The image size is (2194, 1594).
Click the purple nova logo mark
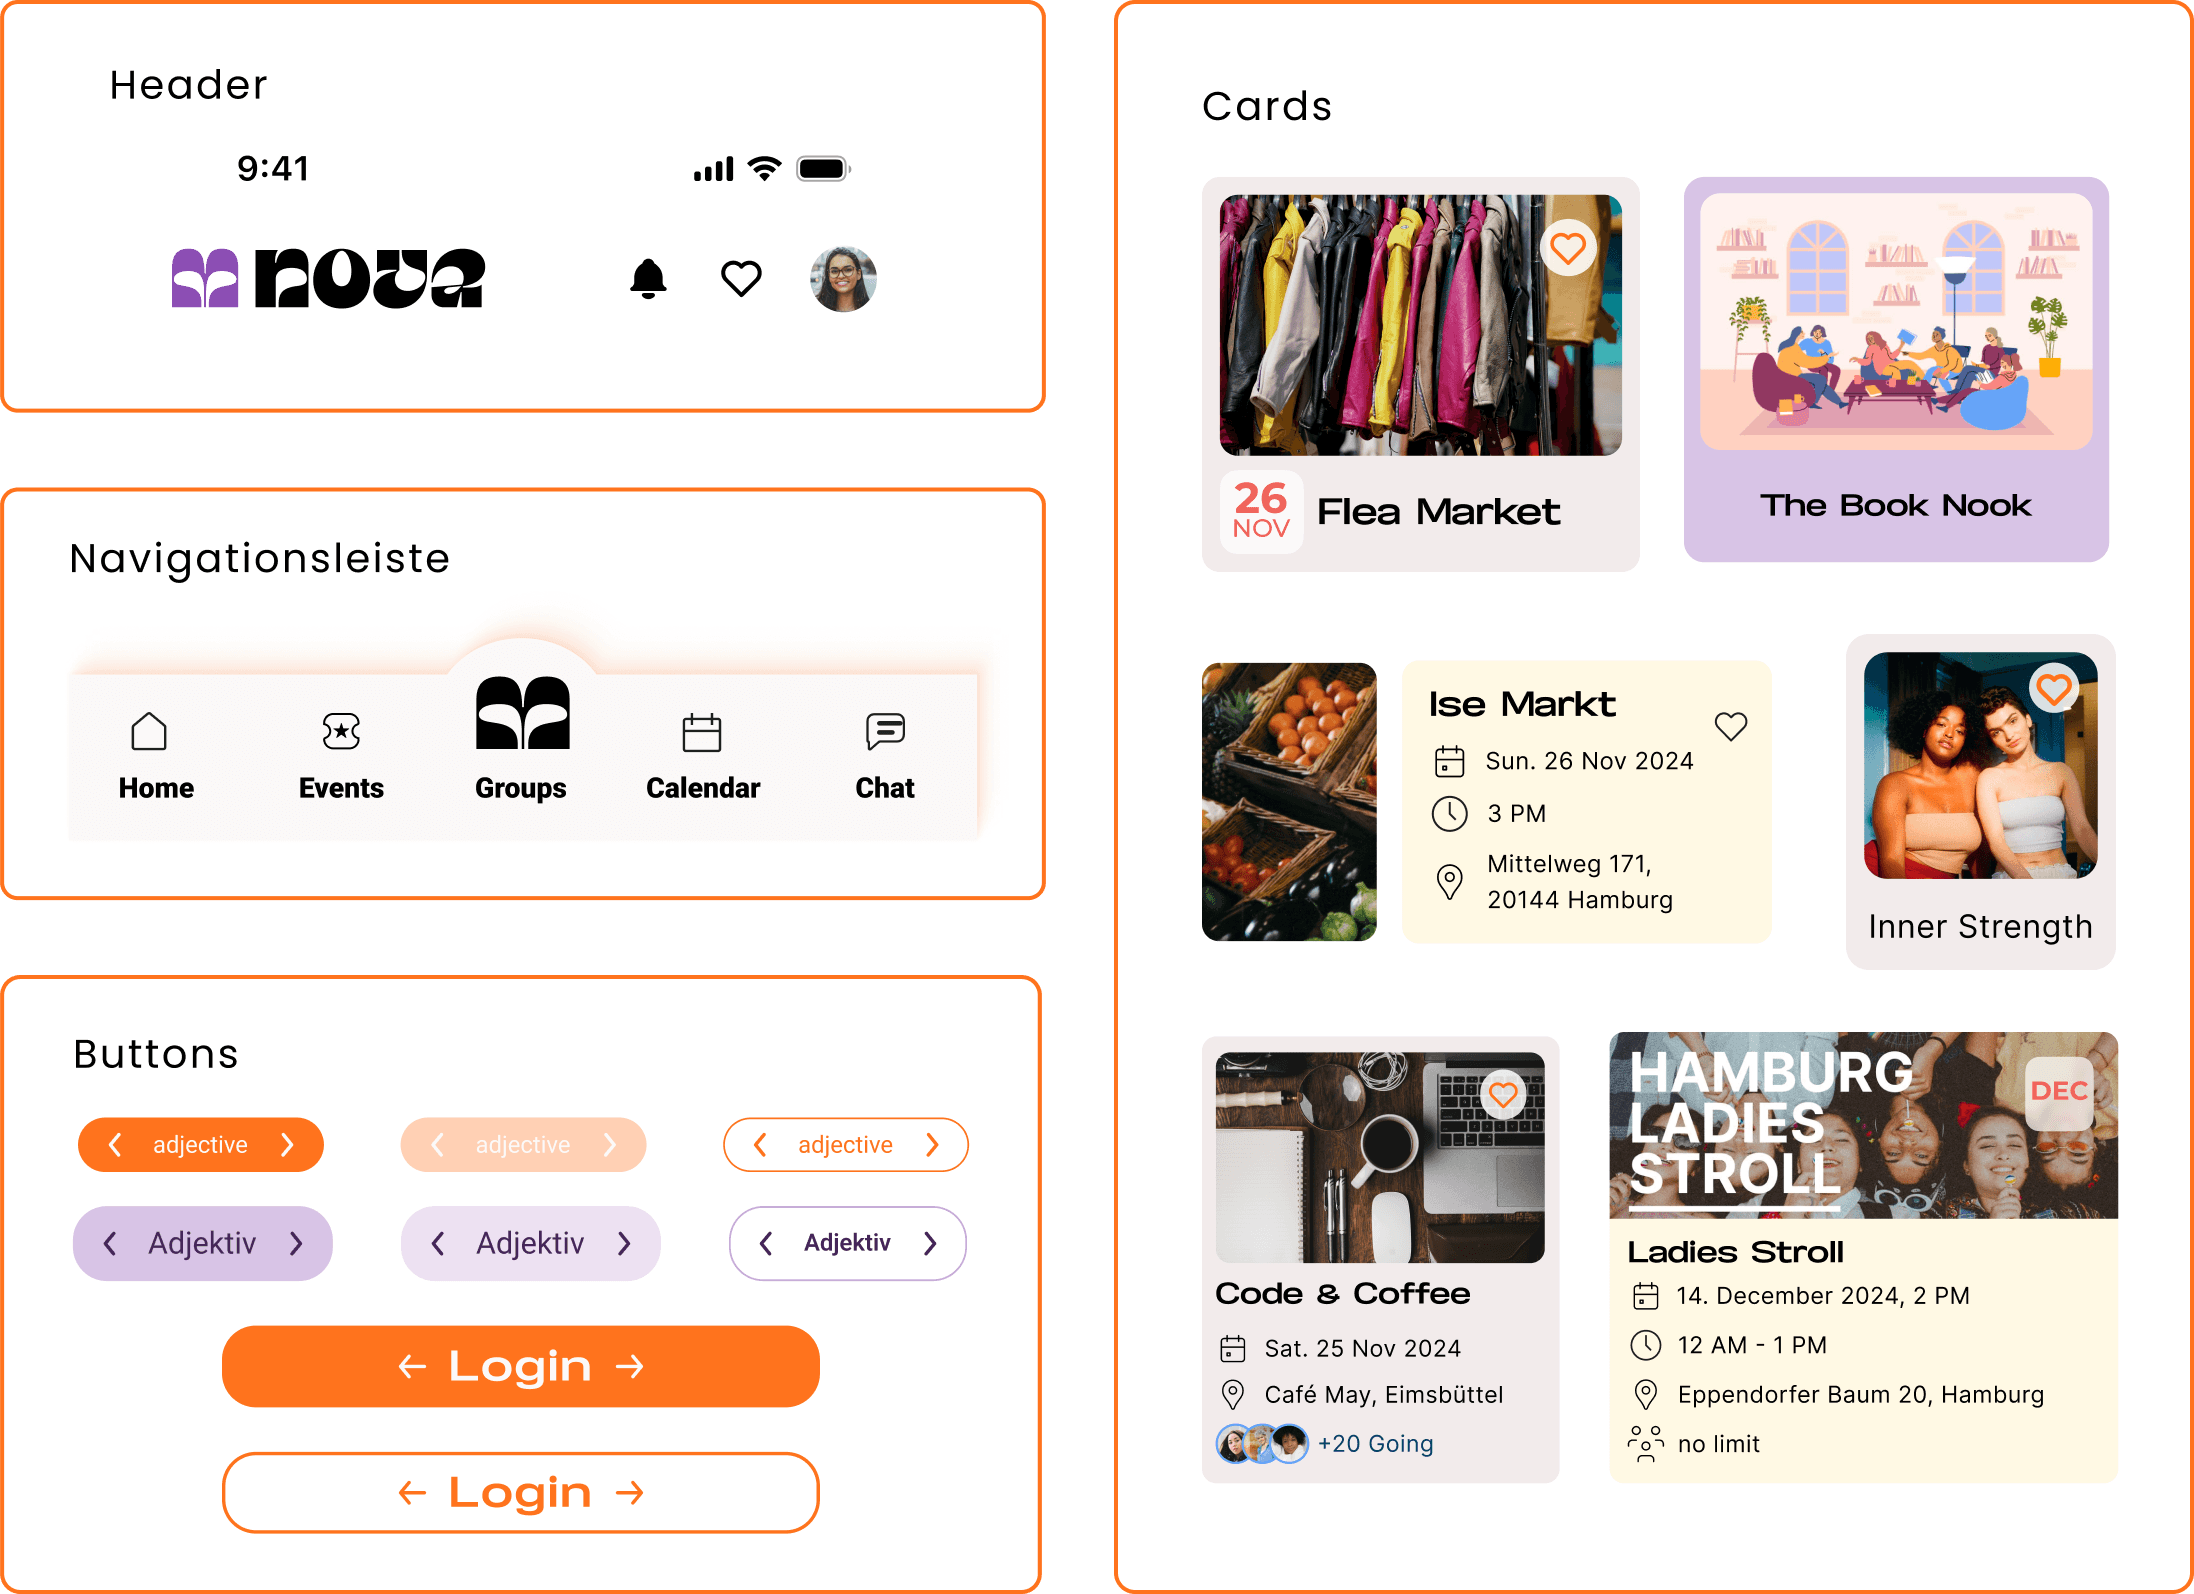pos(205,278)
